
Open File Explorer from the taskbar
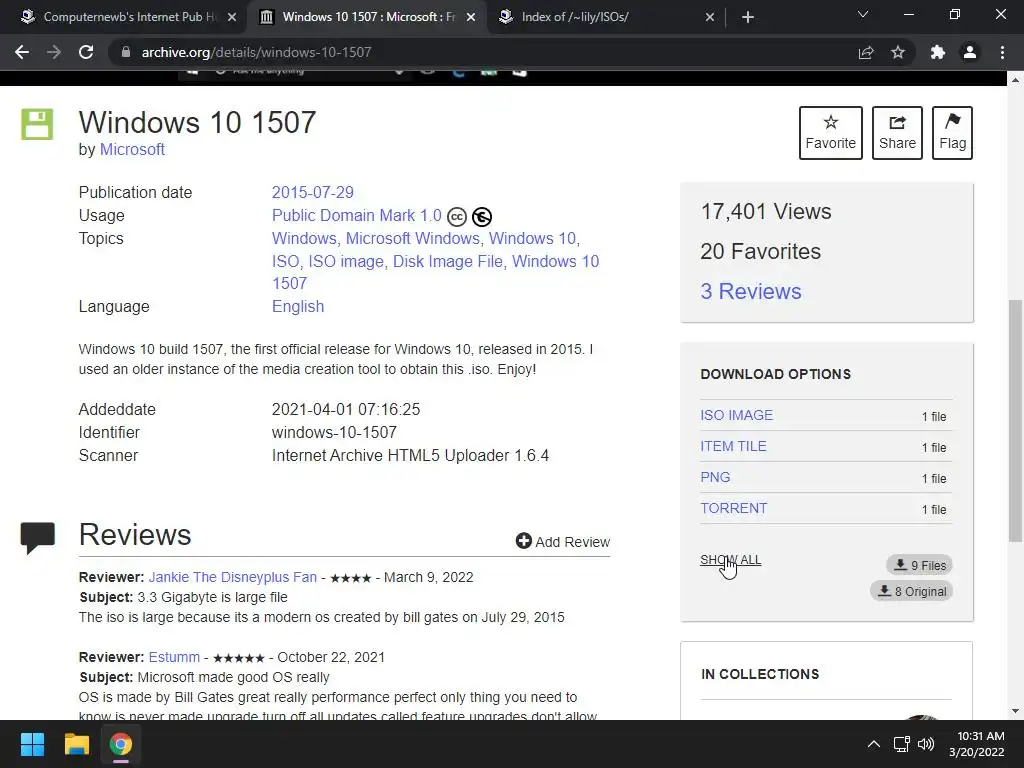(76, 744)
